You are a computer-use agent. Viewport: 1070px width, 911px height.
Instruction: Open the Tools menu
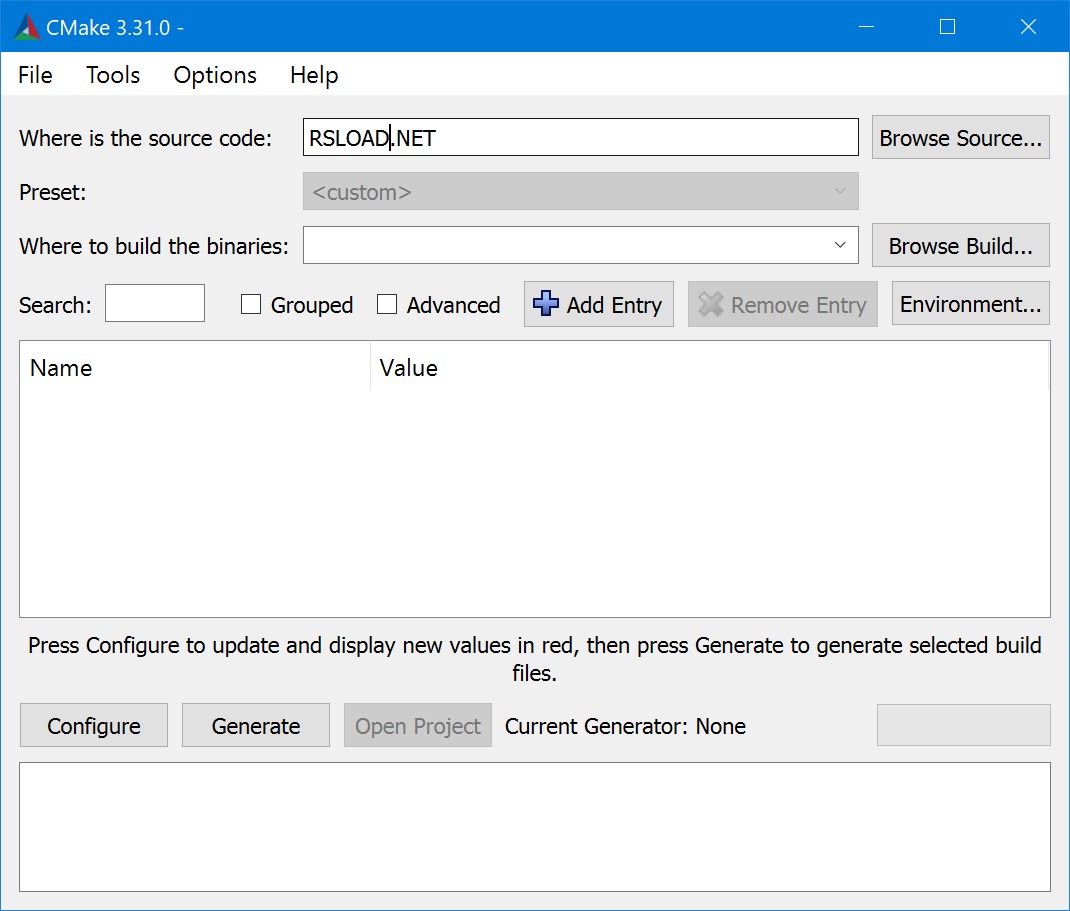[112, 75]
